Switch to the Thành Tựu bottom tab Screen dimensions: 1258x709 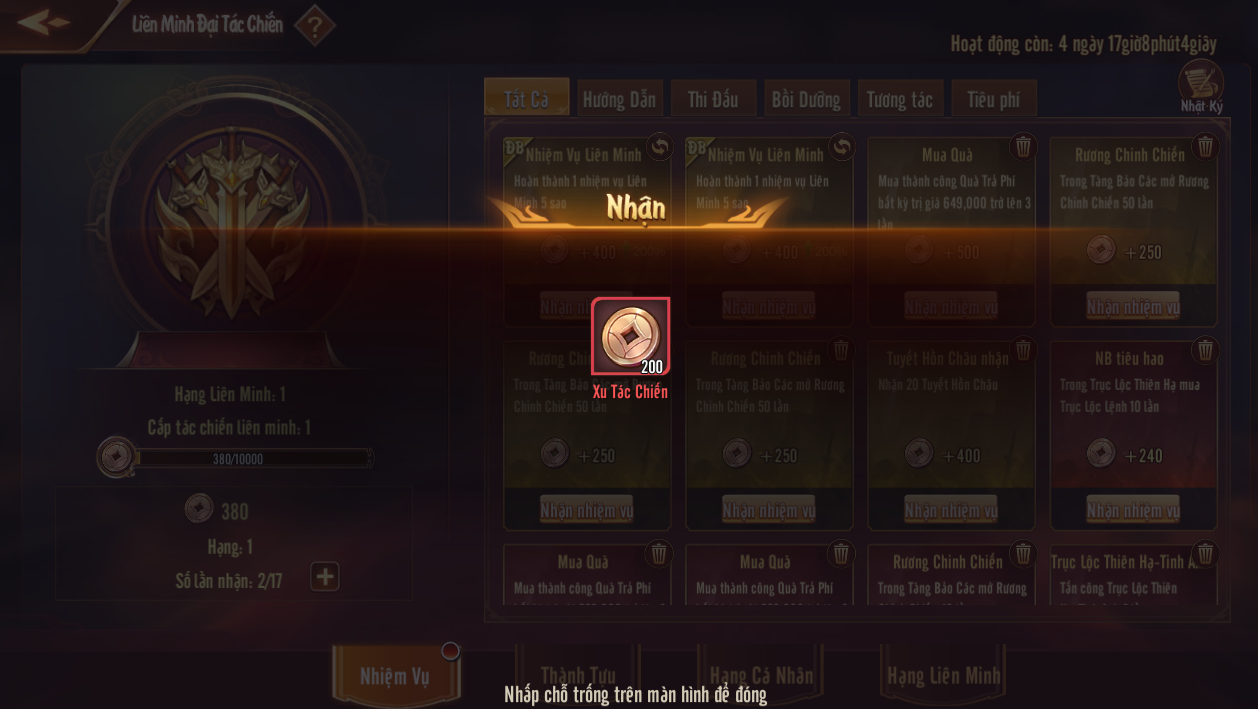pyautogui.click(x=578, y=676)
